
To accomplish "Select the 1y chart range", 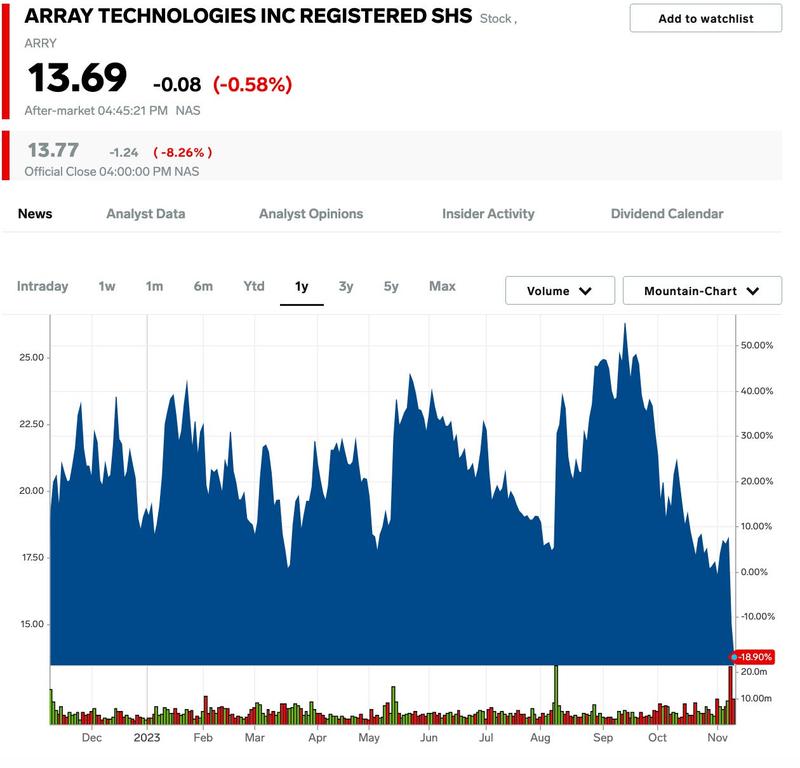I will (x=302, y=287).
